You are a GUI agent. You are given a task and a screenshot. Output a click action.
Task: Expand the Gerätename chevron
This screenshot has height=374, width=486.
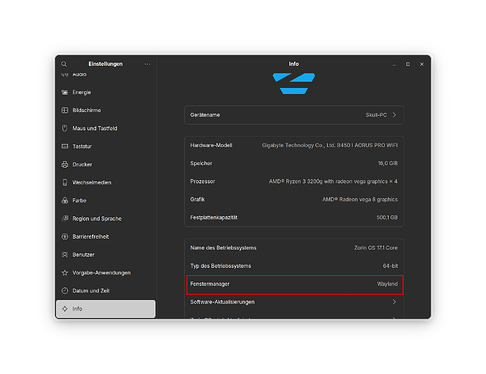[x=394, y=115]
